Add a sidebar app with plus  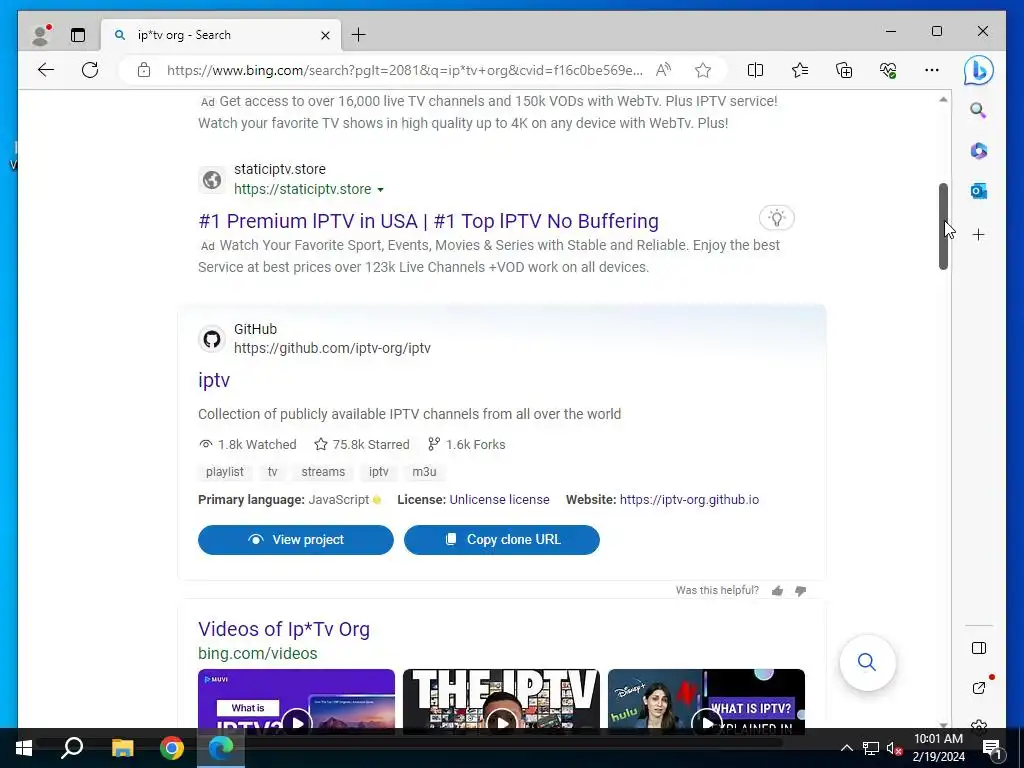point(978,234)
